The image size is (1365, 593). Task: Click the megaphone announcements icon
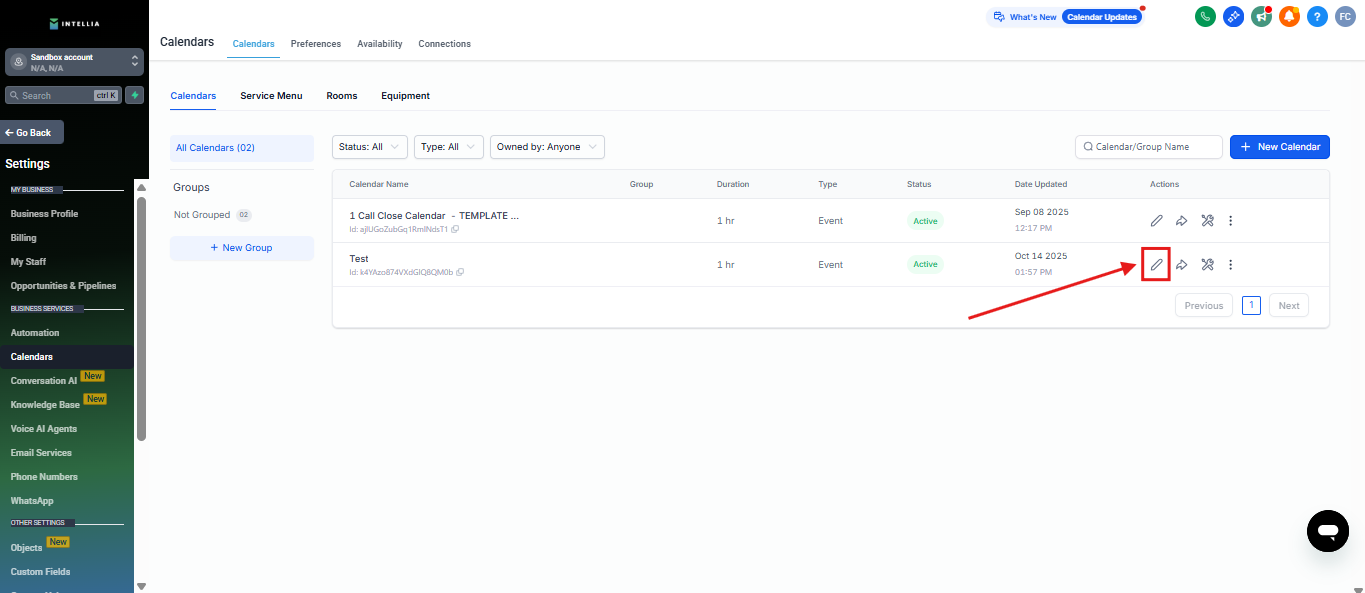pyautogui.click(x=1261, y=17)
